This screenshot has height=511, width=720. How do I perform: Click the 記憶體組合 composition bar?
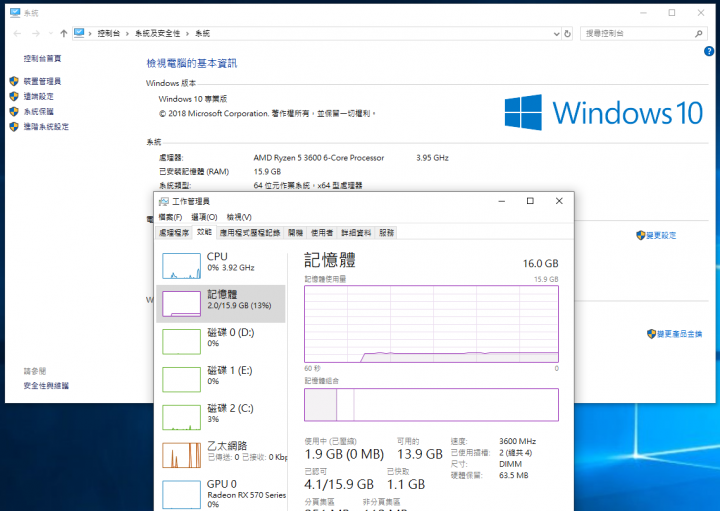coord(431,405)
